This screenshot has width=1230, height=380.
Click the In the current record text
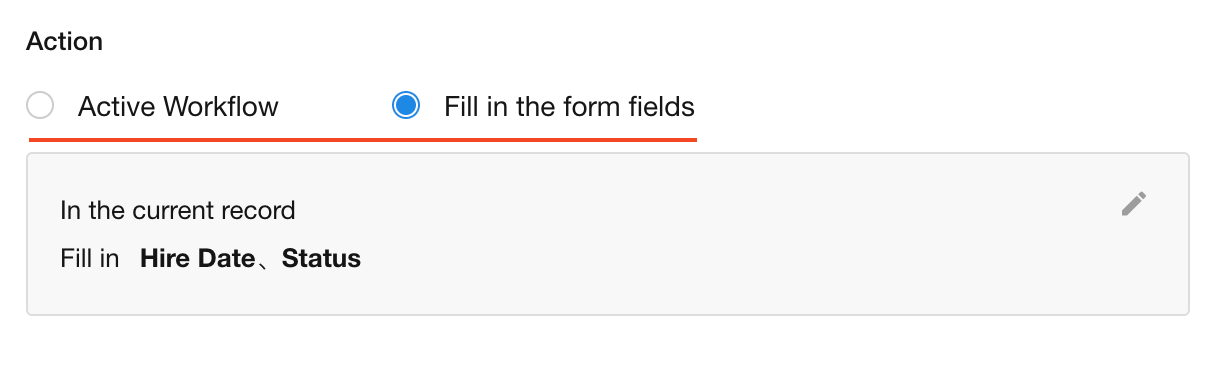(178, 211)
